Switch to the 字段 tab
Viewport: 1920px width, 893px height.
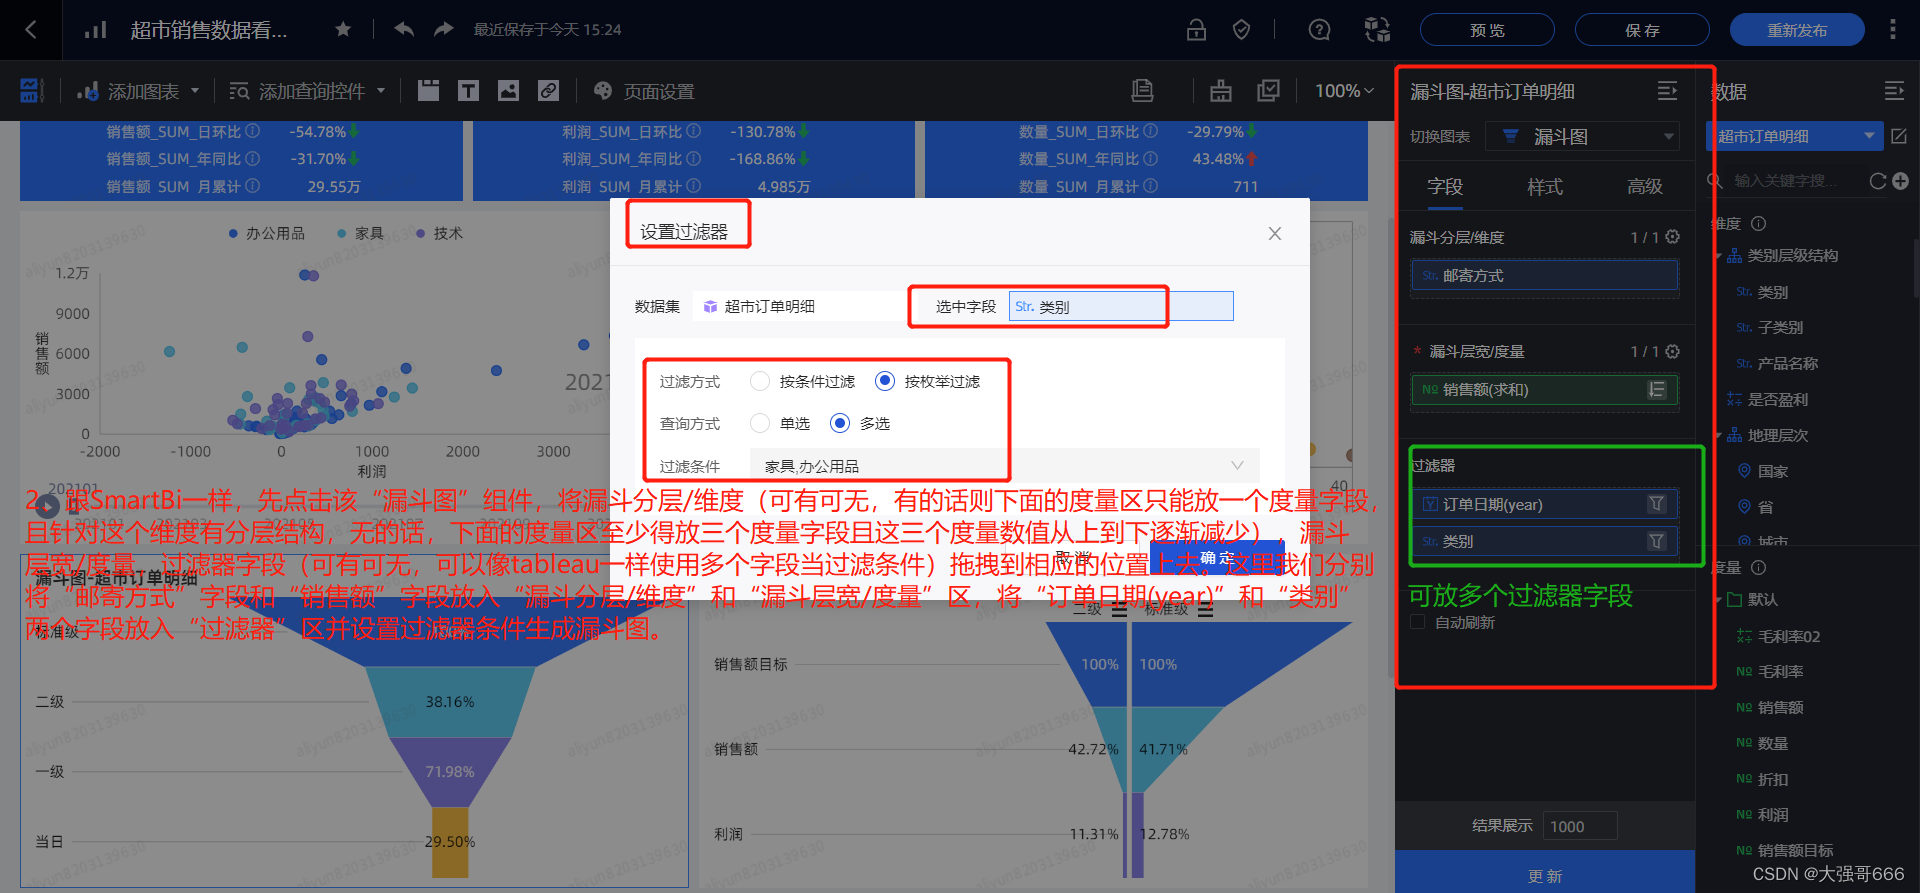[1445, 187]
